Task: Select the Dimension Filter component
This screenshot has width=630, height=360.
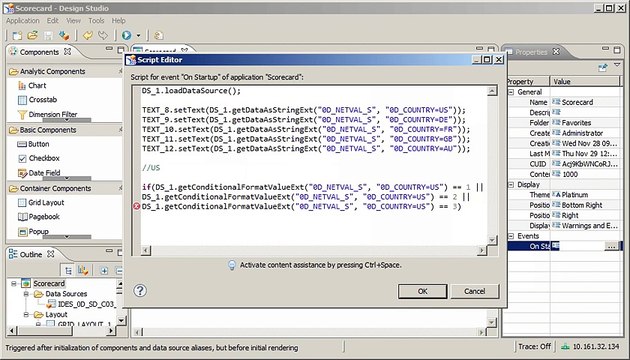Action: 47,115
